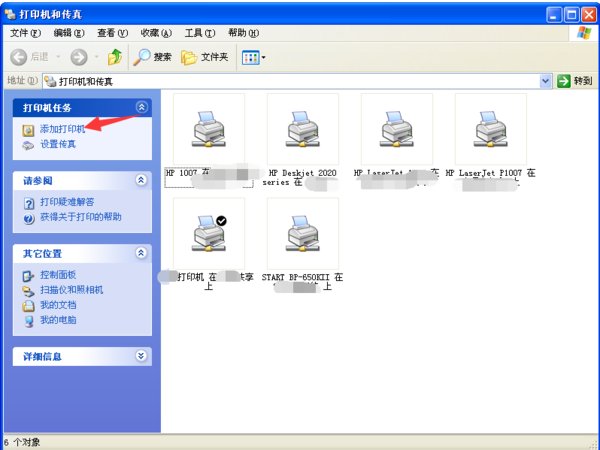Open 我的文档 link

[58, 305]
